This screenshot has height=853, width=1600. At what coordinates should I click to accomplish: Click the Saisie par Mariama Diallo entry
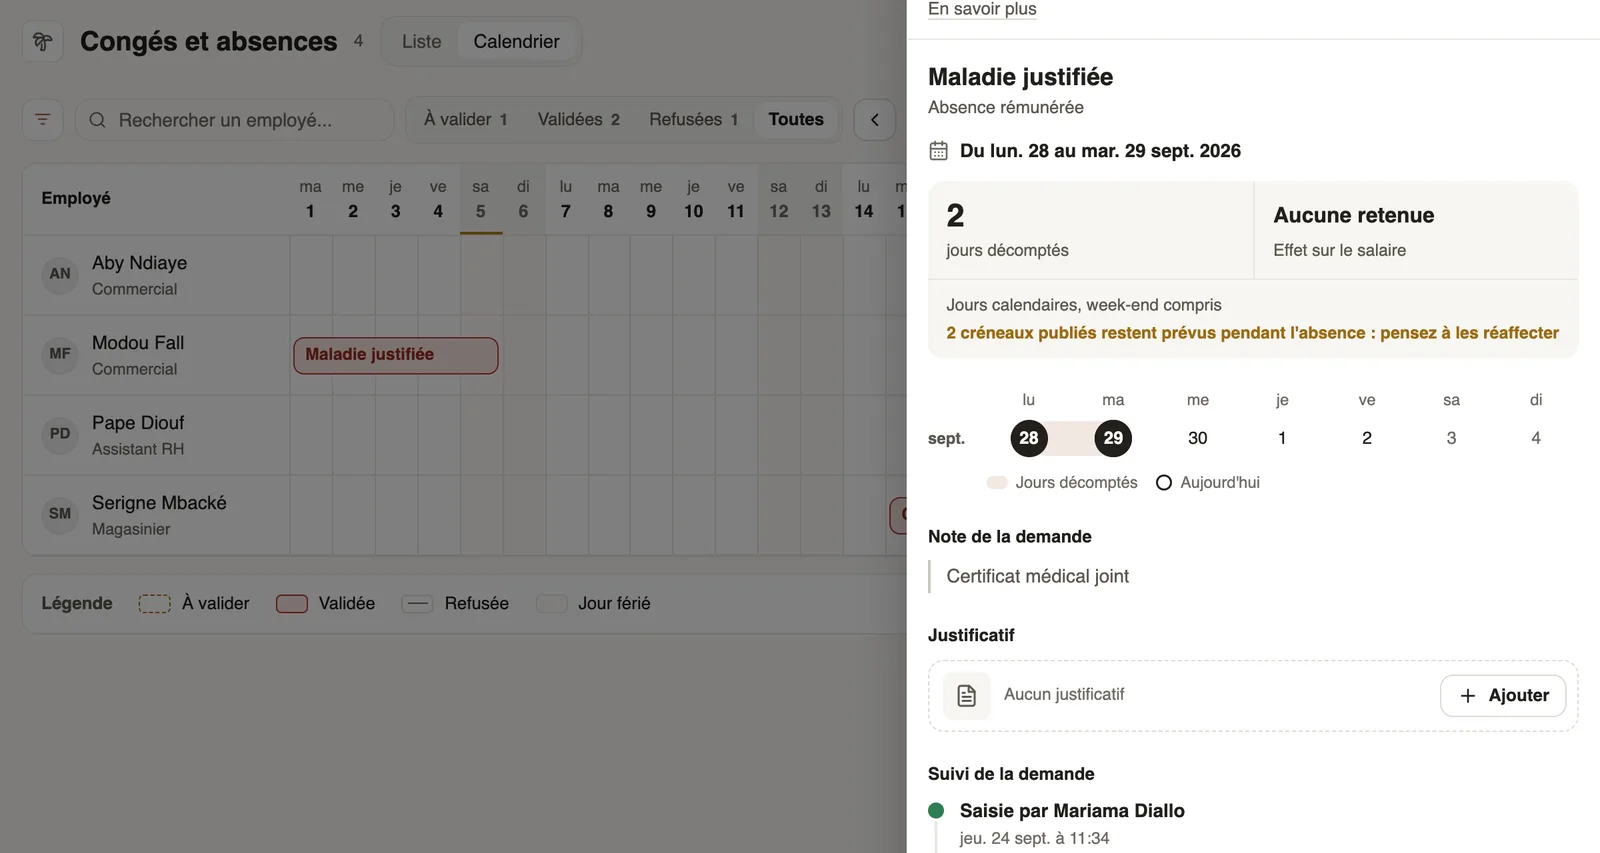pos(1072,811)
